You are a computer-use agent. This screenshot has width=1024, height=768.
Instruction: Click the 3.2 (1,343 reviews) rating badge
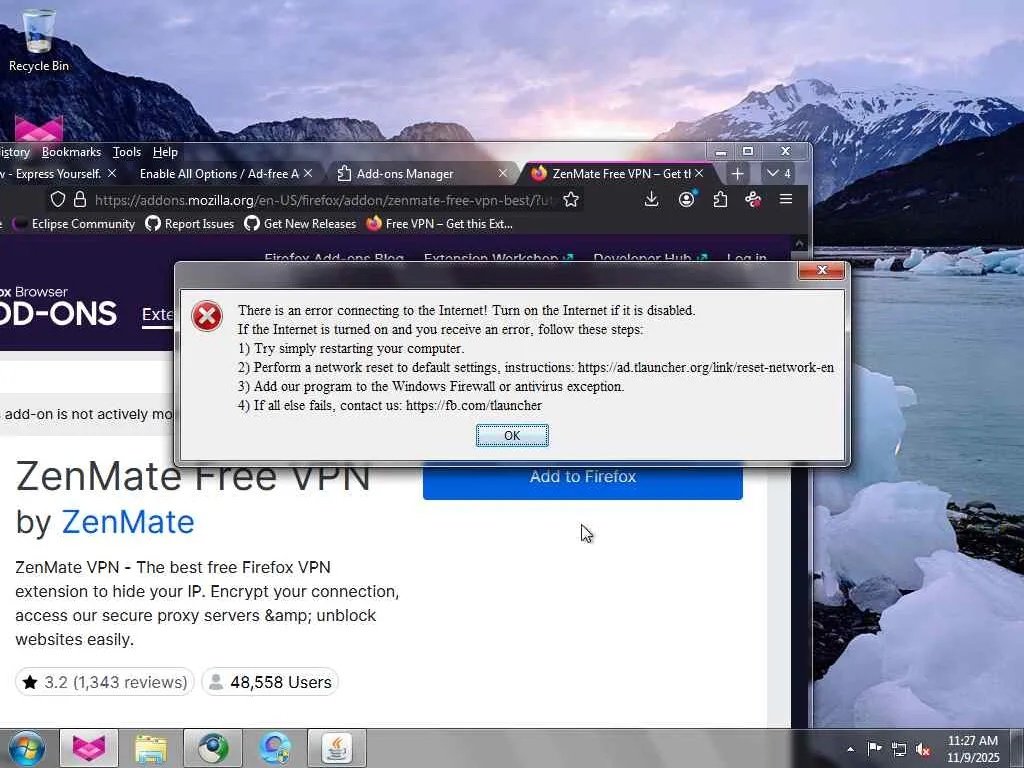104,682
